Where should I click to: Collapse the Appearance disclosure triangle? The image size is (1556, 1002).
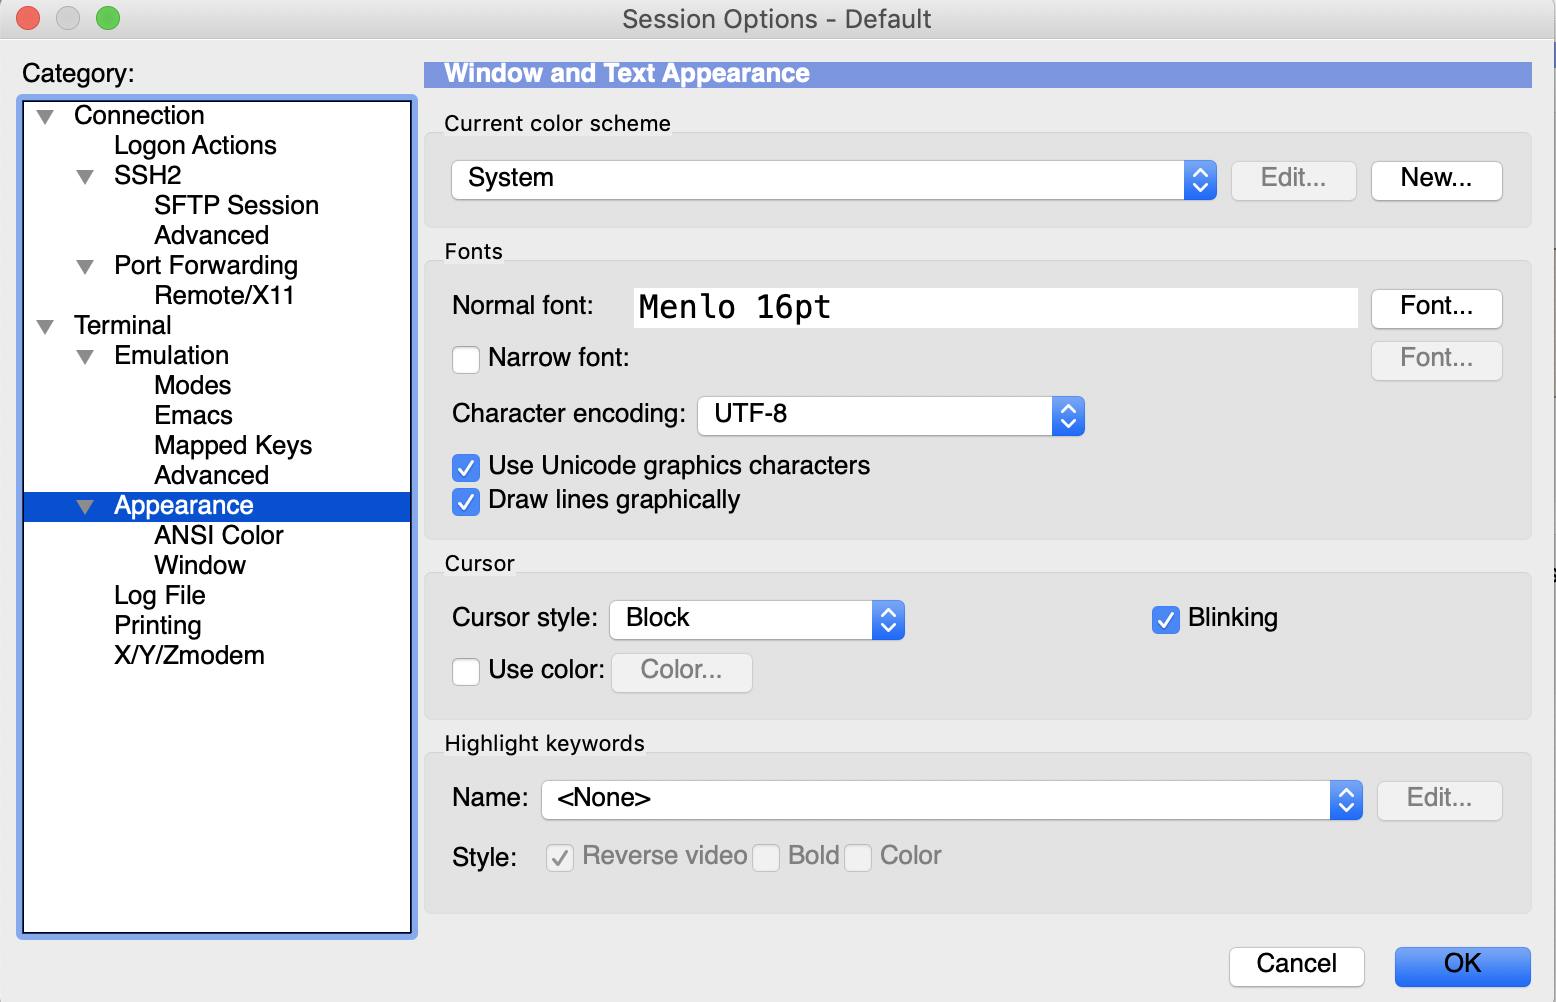(85, 506)
